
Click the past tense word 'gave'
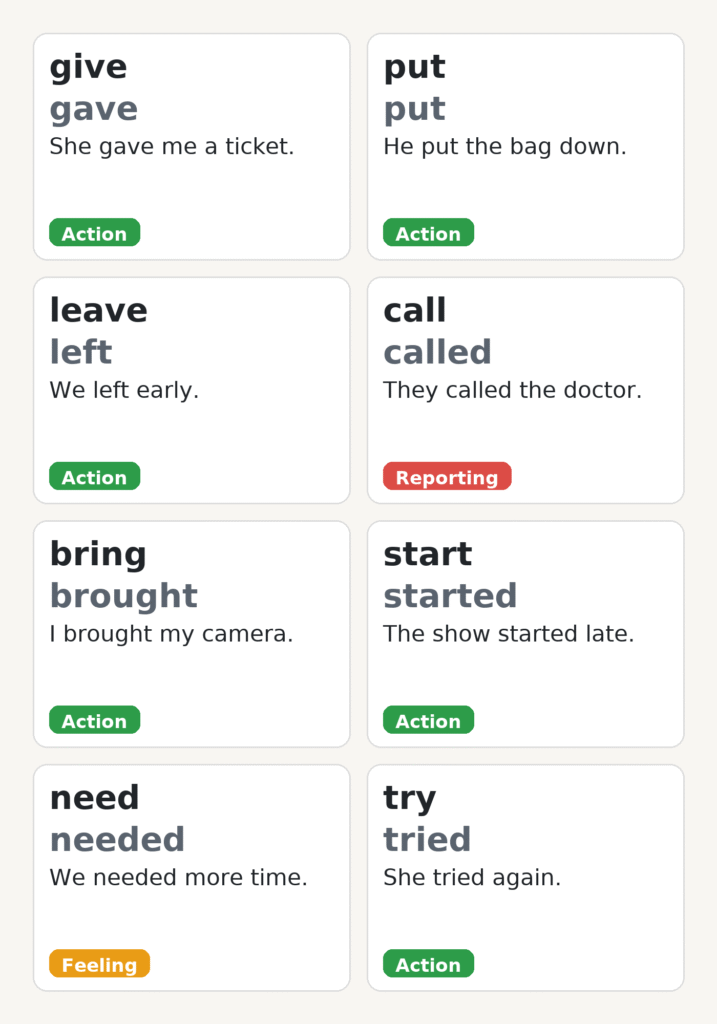(x=93, y=109)
